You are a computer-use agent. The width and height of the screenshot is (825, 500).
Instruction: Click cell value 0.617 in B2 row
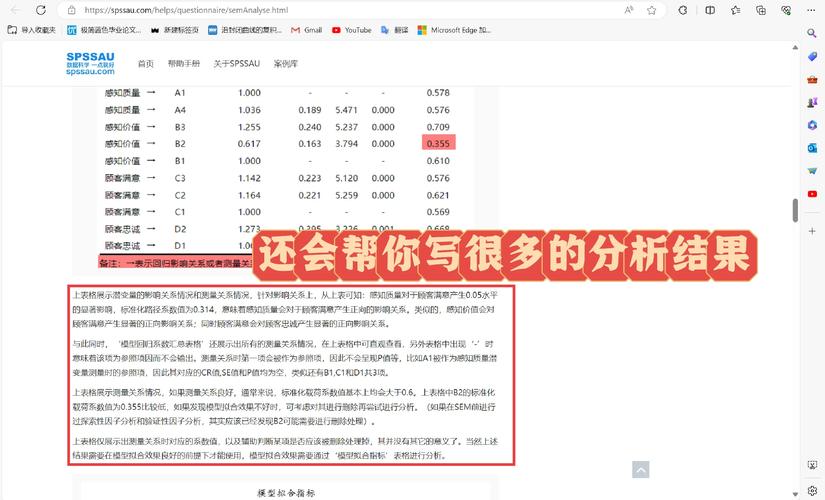249,144
